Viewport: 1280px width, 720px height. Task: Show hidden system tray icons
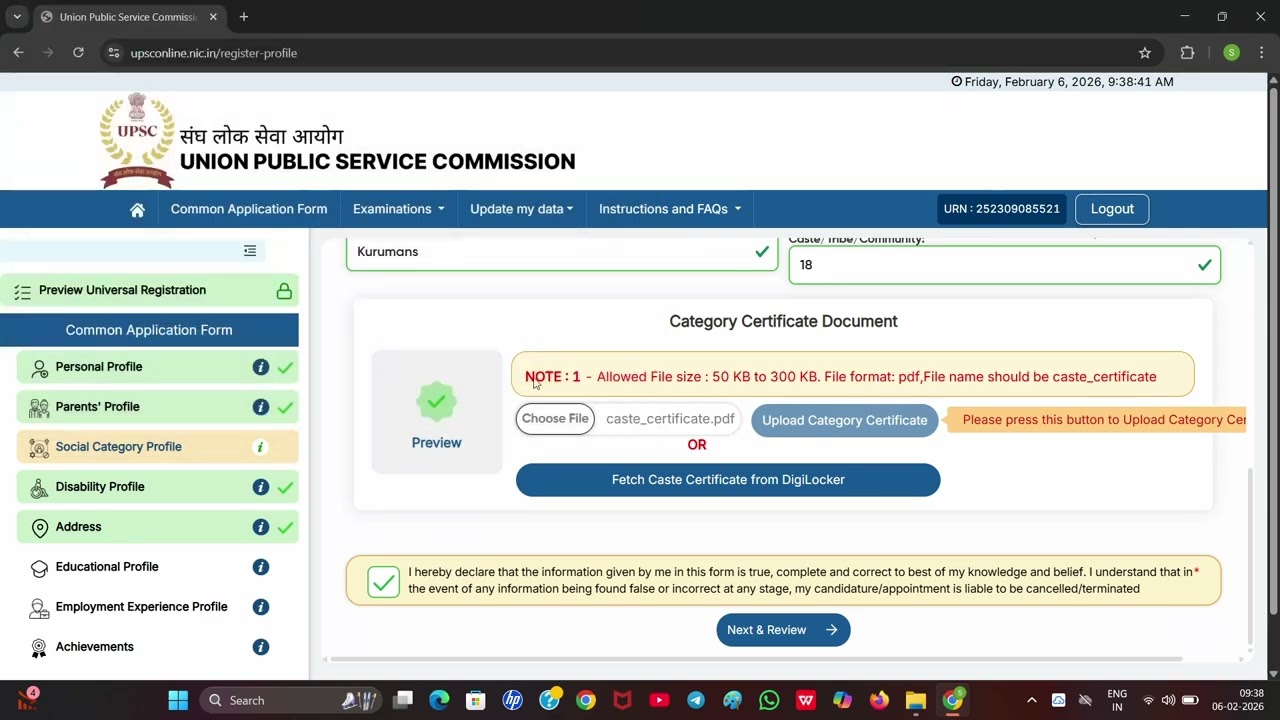tap(1032, 700)
